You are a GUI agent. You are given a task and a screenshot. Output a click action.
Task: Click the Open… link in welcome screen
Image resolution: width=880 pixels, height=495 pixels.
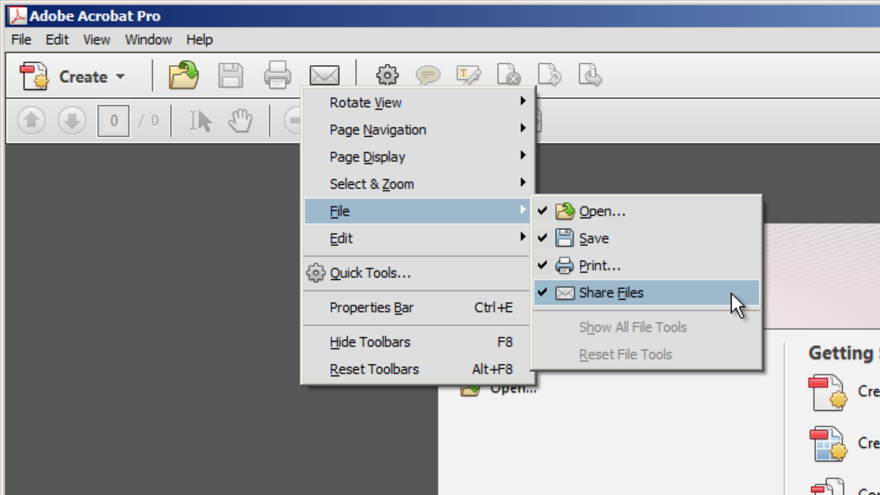[513, 389]
